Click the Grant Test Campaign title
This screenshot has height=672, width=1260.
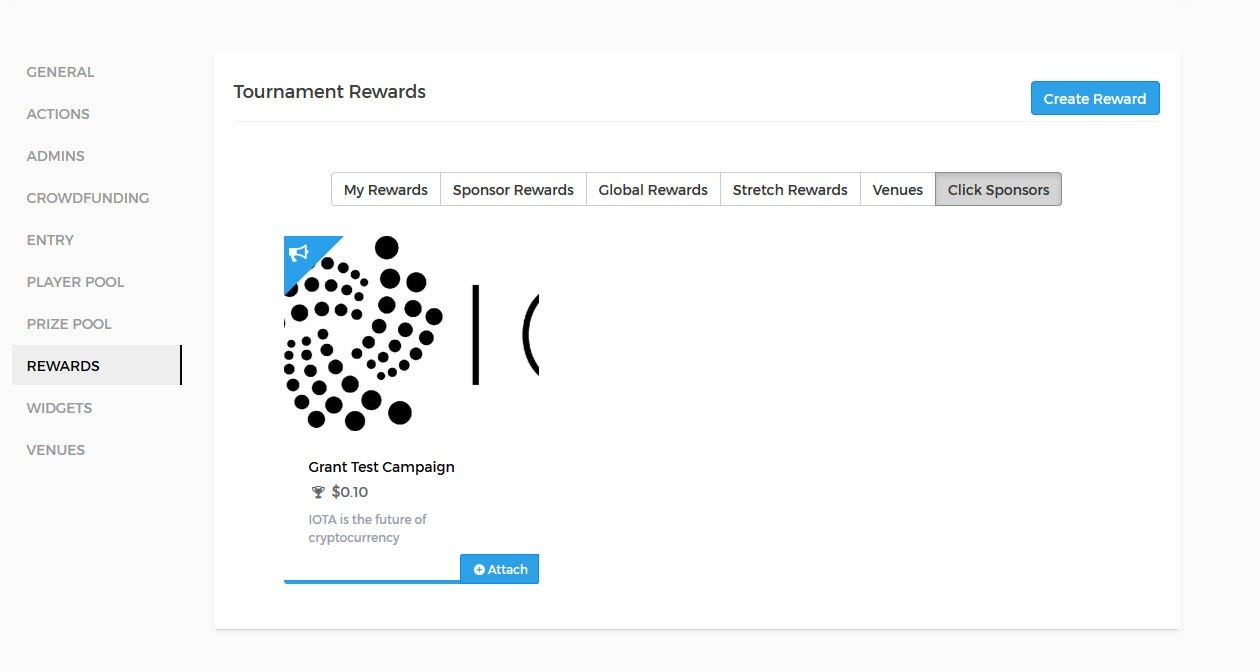point(381,467)
